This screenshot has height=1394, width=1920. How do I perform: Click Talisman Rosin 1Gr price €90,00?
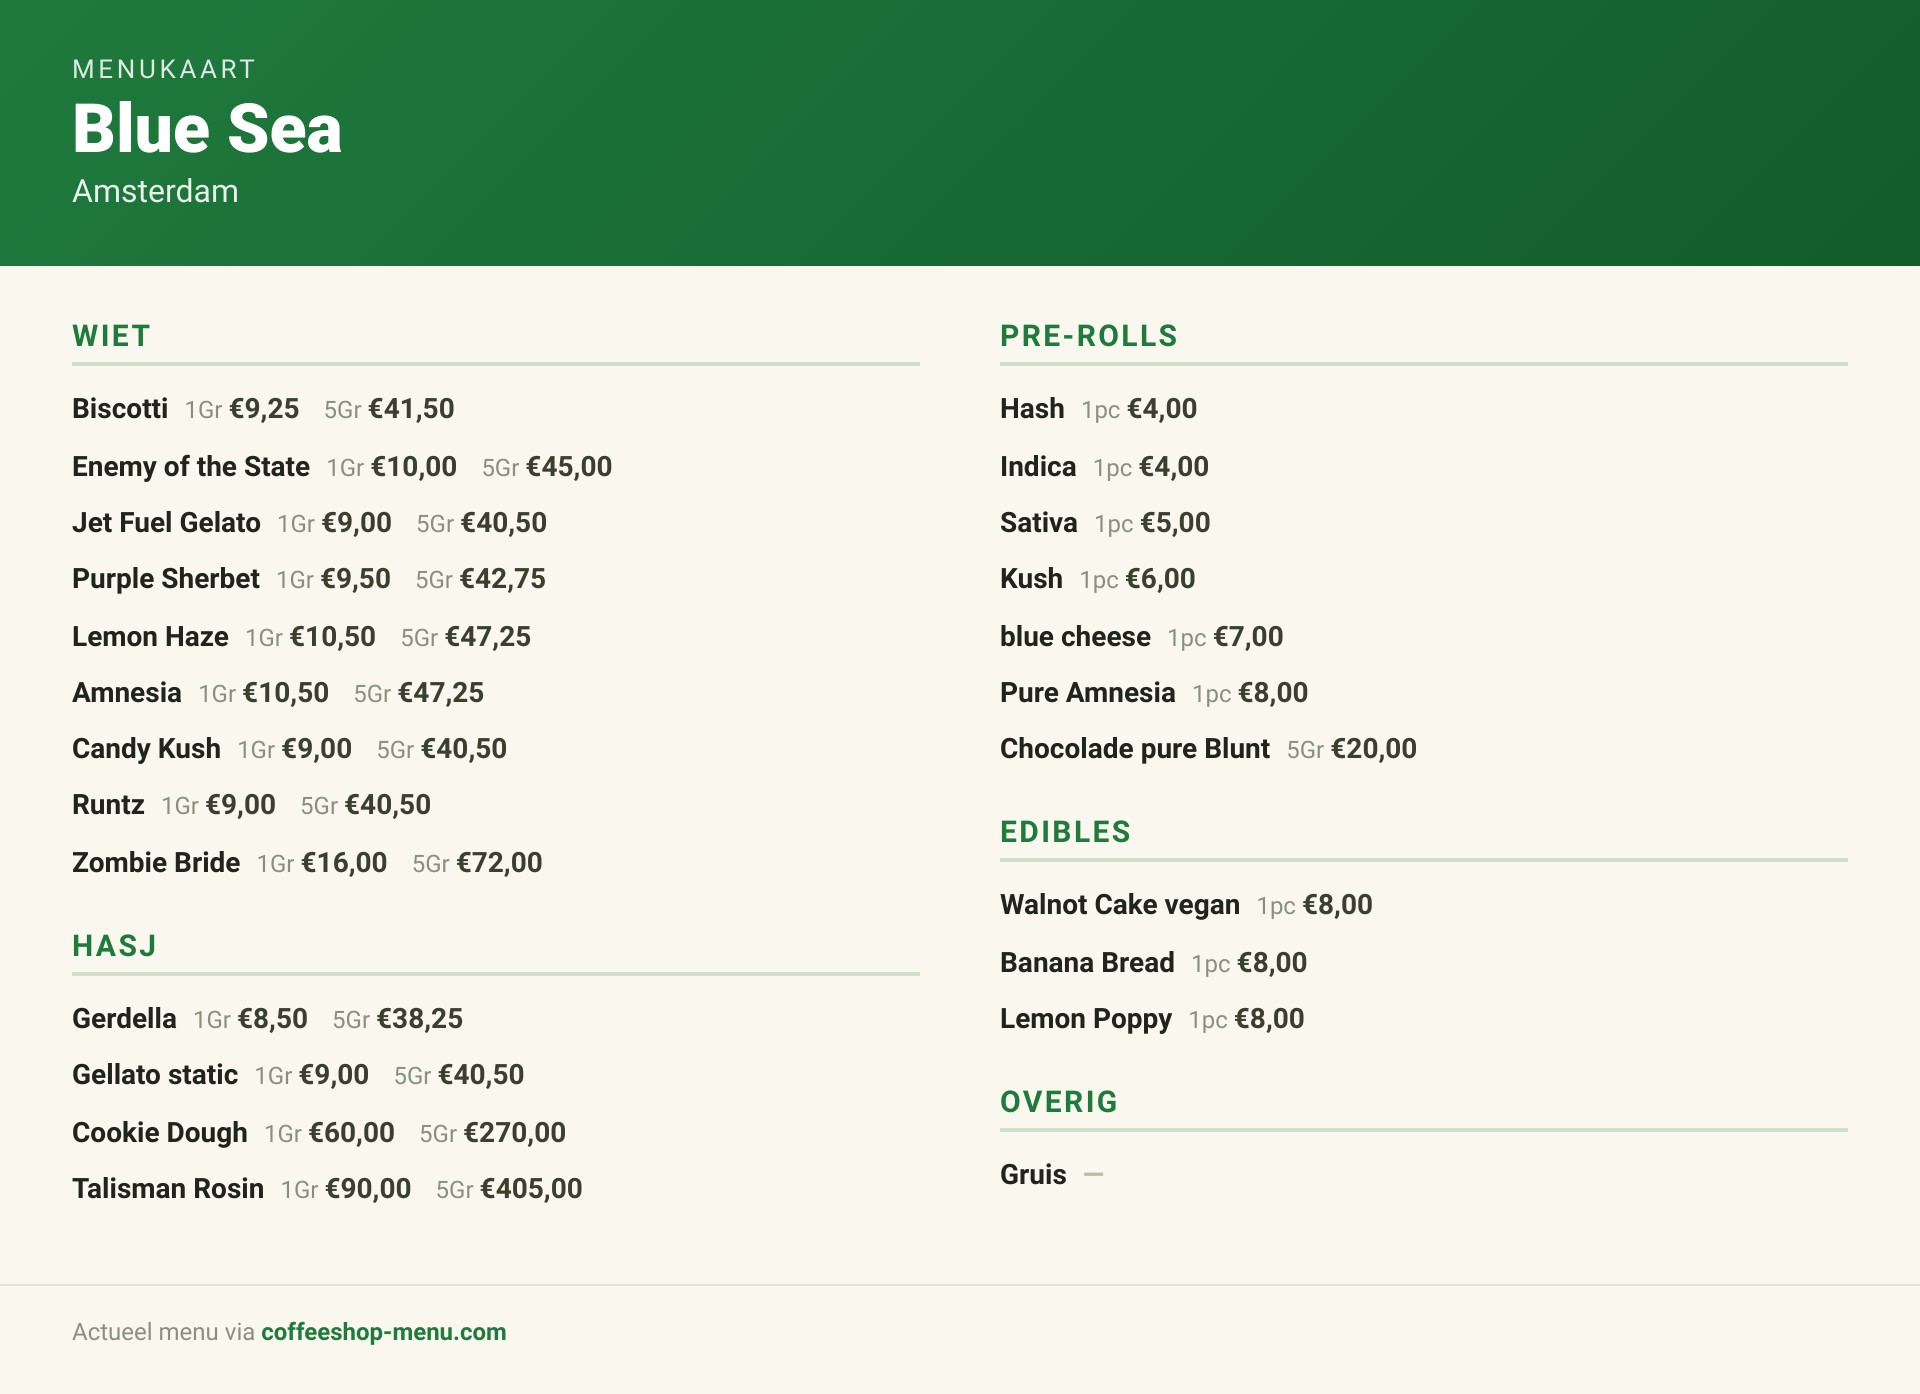(x=368, y=1189)
